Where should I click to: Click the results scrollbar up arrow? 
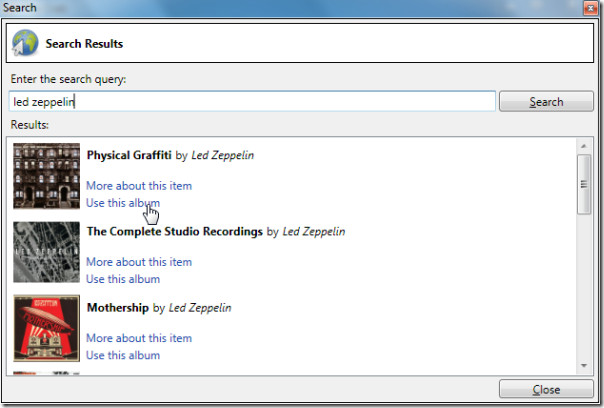coord(584,146)
